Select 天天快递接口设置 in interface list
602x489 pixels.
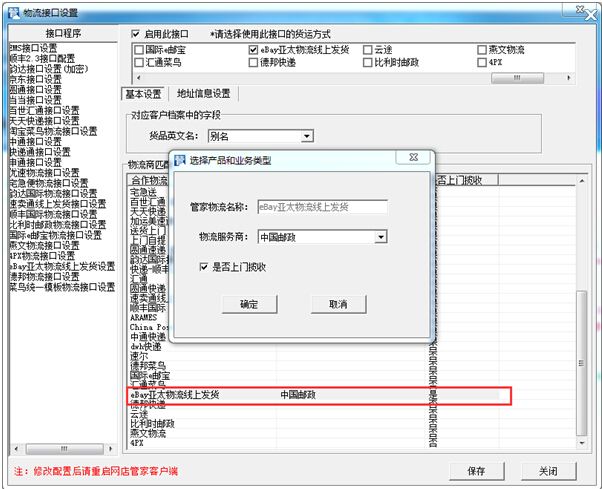tap(45, 121)
